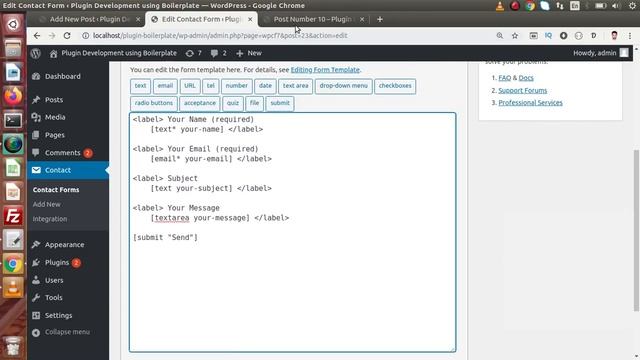Open the Ubuntu Dash search icon

coord(13,24)
